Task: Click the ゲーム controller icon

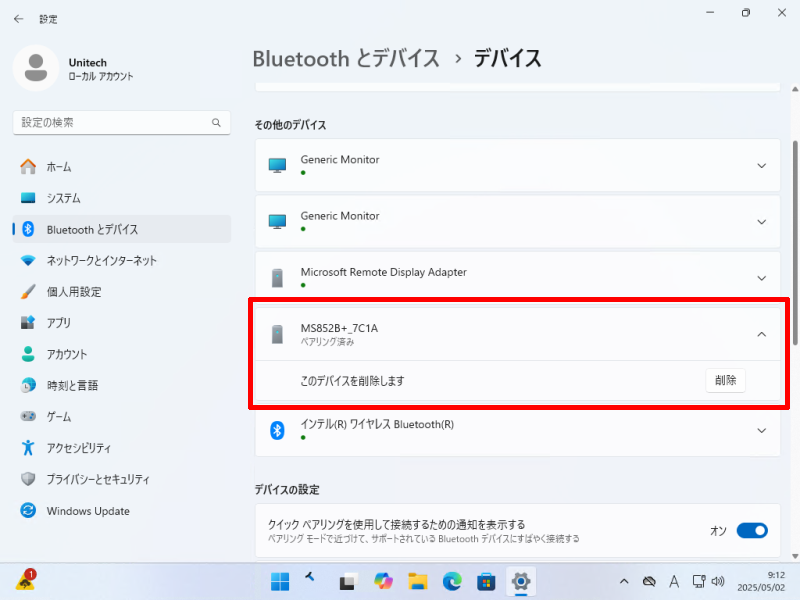Action: (x=28, y=416)
